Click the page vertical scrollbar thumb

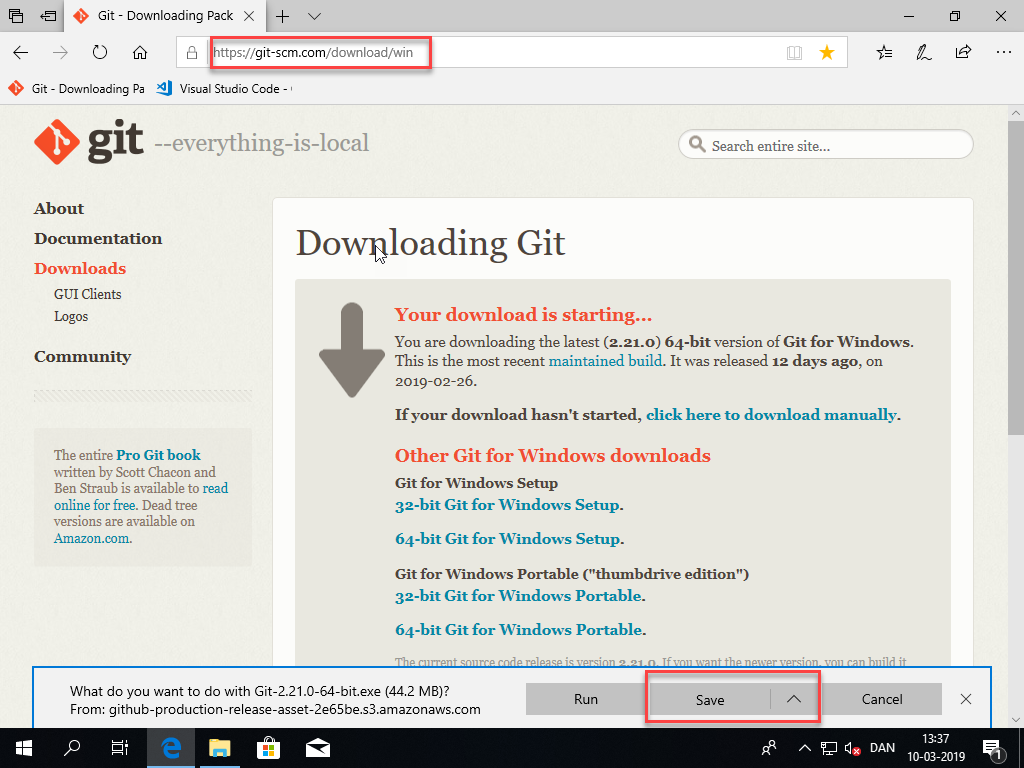coord(1016,278)
